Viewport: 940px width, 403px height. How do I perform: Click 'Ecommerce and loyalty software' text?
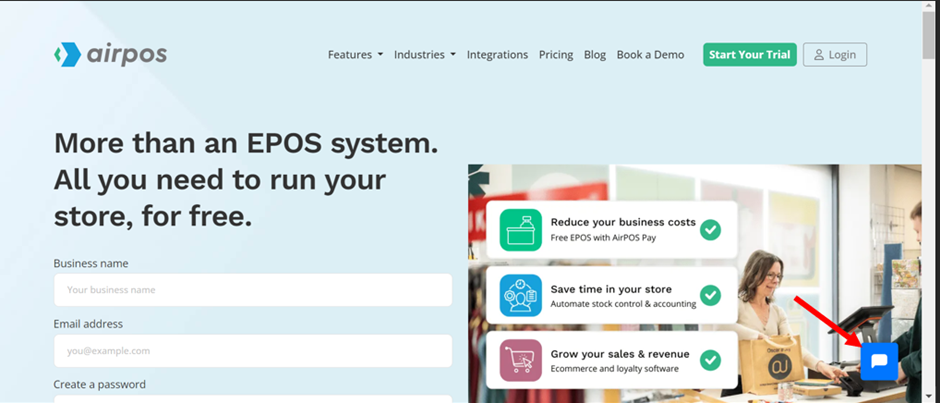coord(614,368)
